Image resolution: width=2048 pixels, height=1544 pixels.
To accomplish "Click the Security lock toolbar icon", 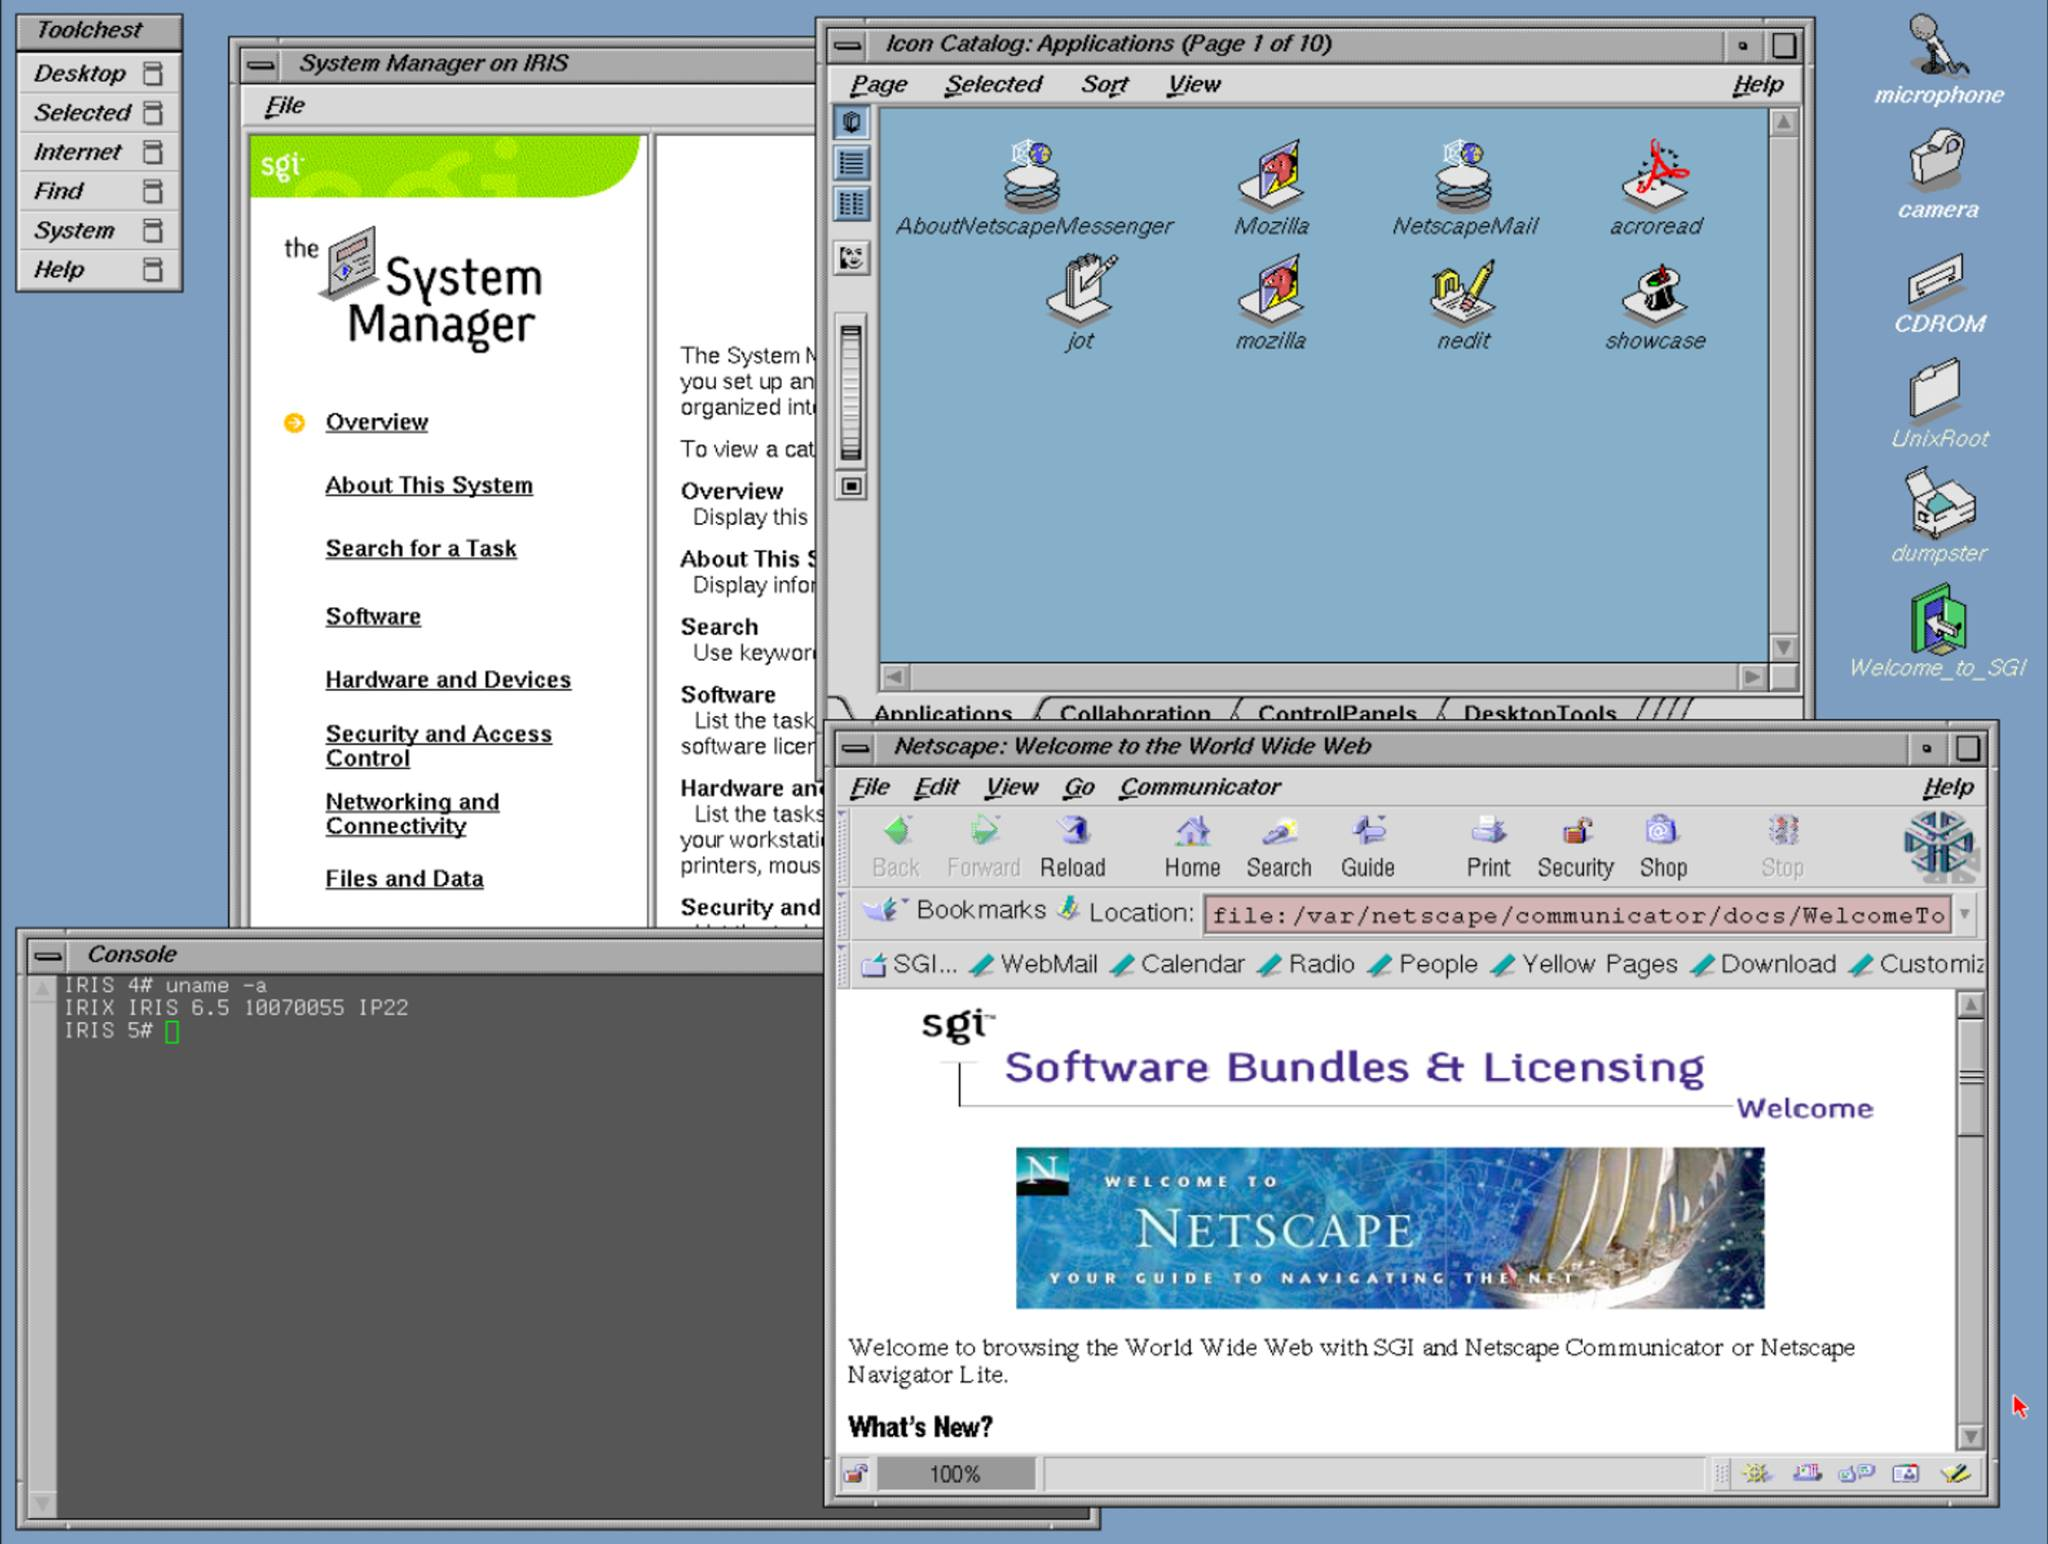I will coord(1575,833).
